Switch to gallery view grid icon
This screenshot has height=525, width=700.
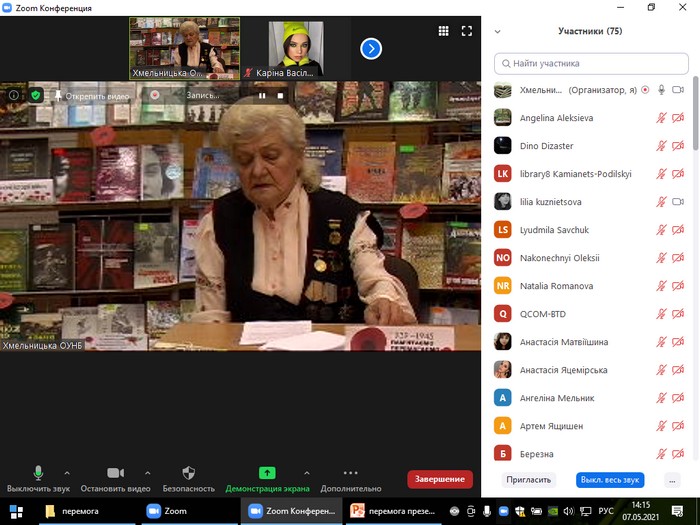pyautogui.click(x=443, y=31)
